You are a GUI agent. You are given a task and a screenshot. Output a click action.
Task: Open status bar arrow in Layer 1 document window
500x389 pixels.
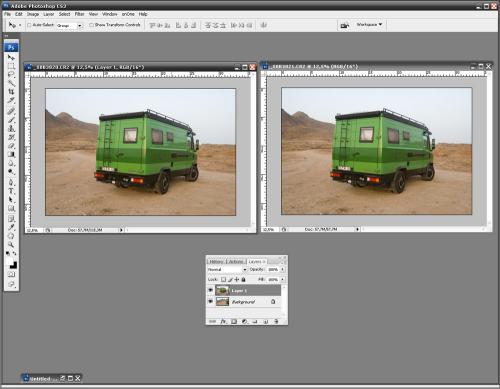click(x=121, y=230)
